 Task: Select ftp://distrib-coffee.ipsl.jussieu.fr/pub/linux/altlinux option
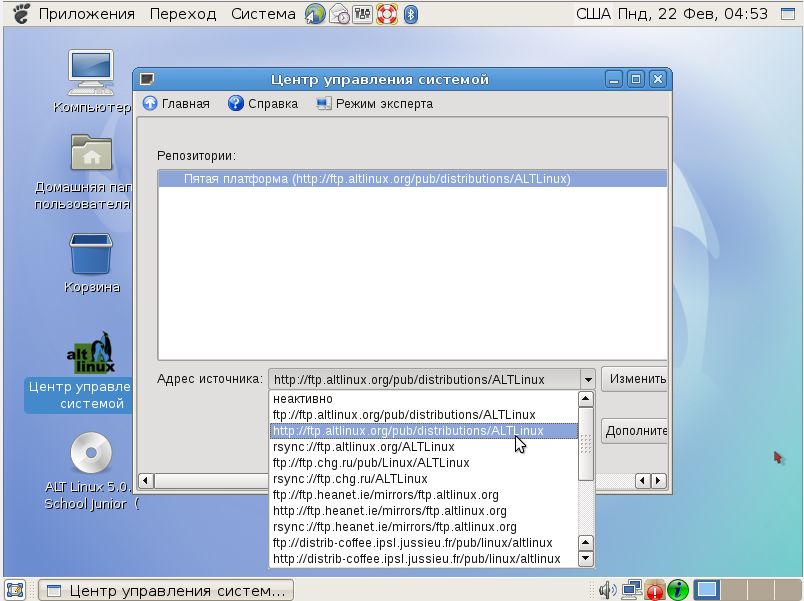424,543
